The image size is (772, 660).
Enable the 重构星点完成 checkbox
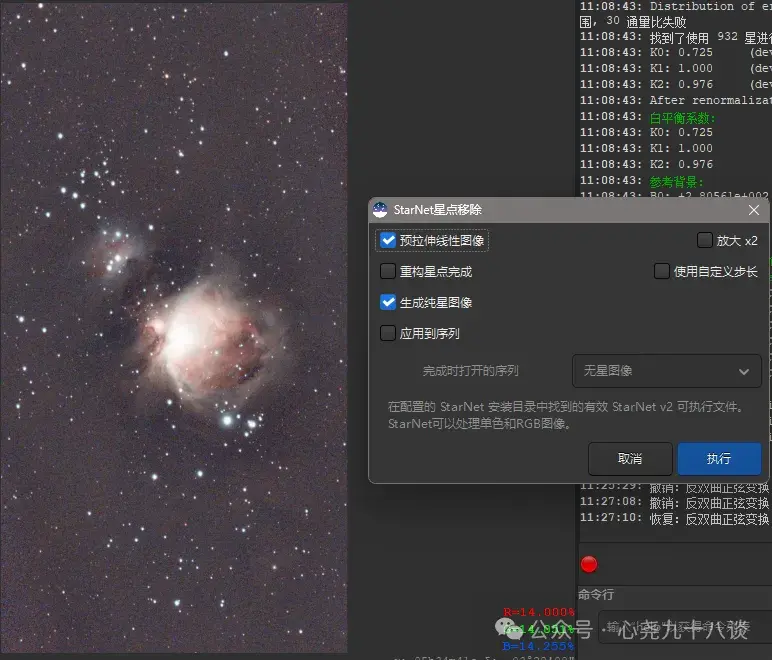pyautogui.click(x=388, y=271)
